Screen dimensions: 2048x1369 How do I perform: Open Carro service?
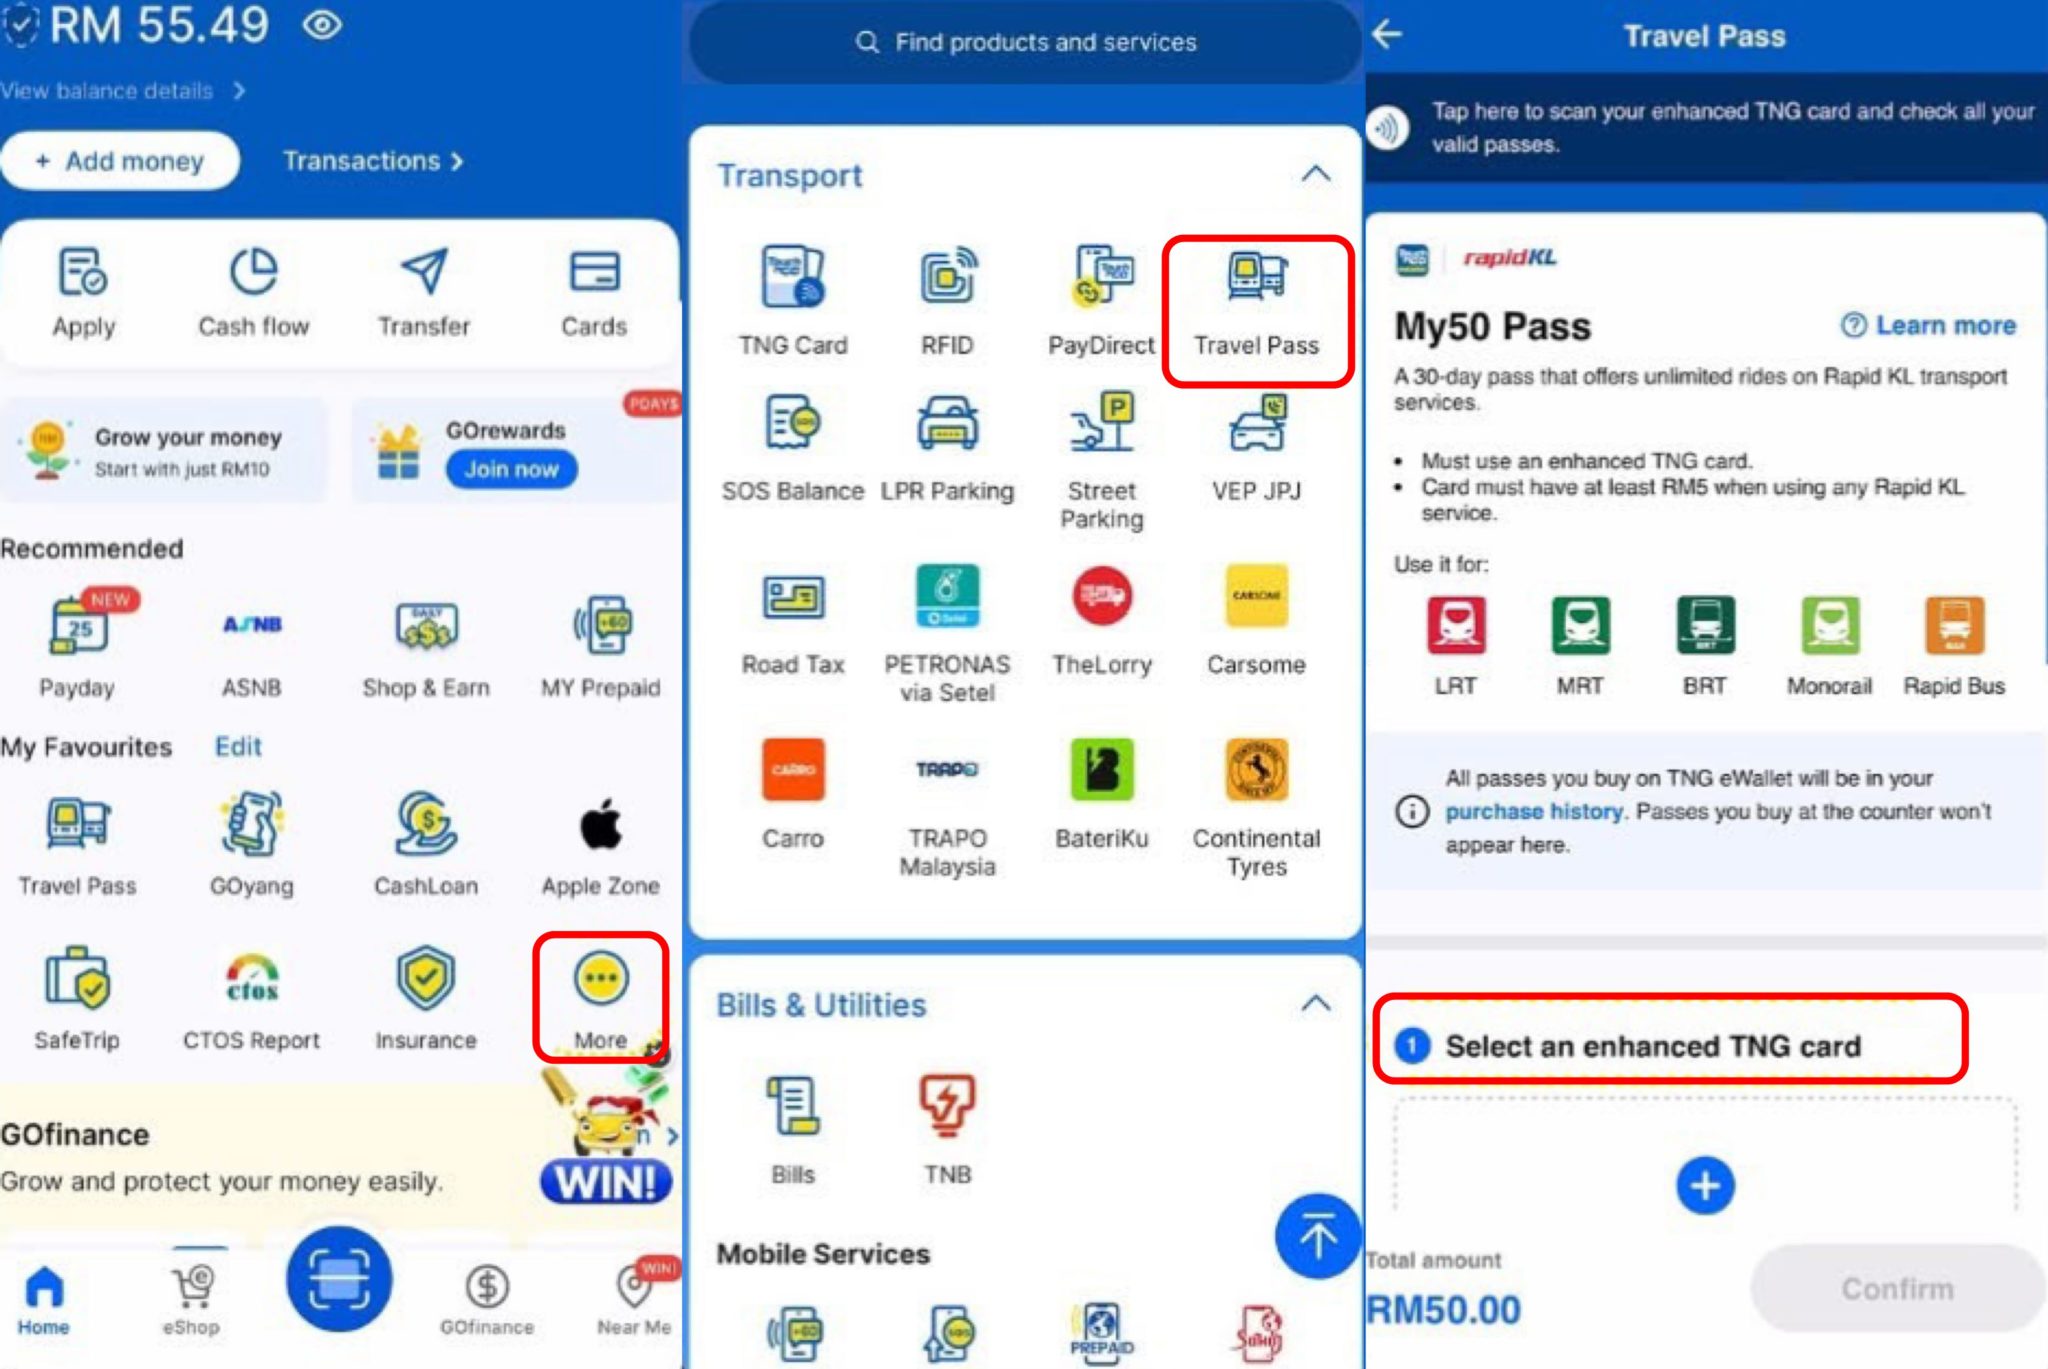point(793,795)
